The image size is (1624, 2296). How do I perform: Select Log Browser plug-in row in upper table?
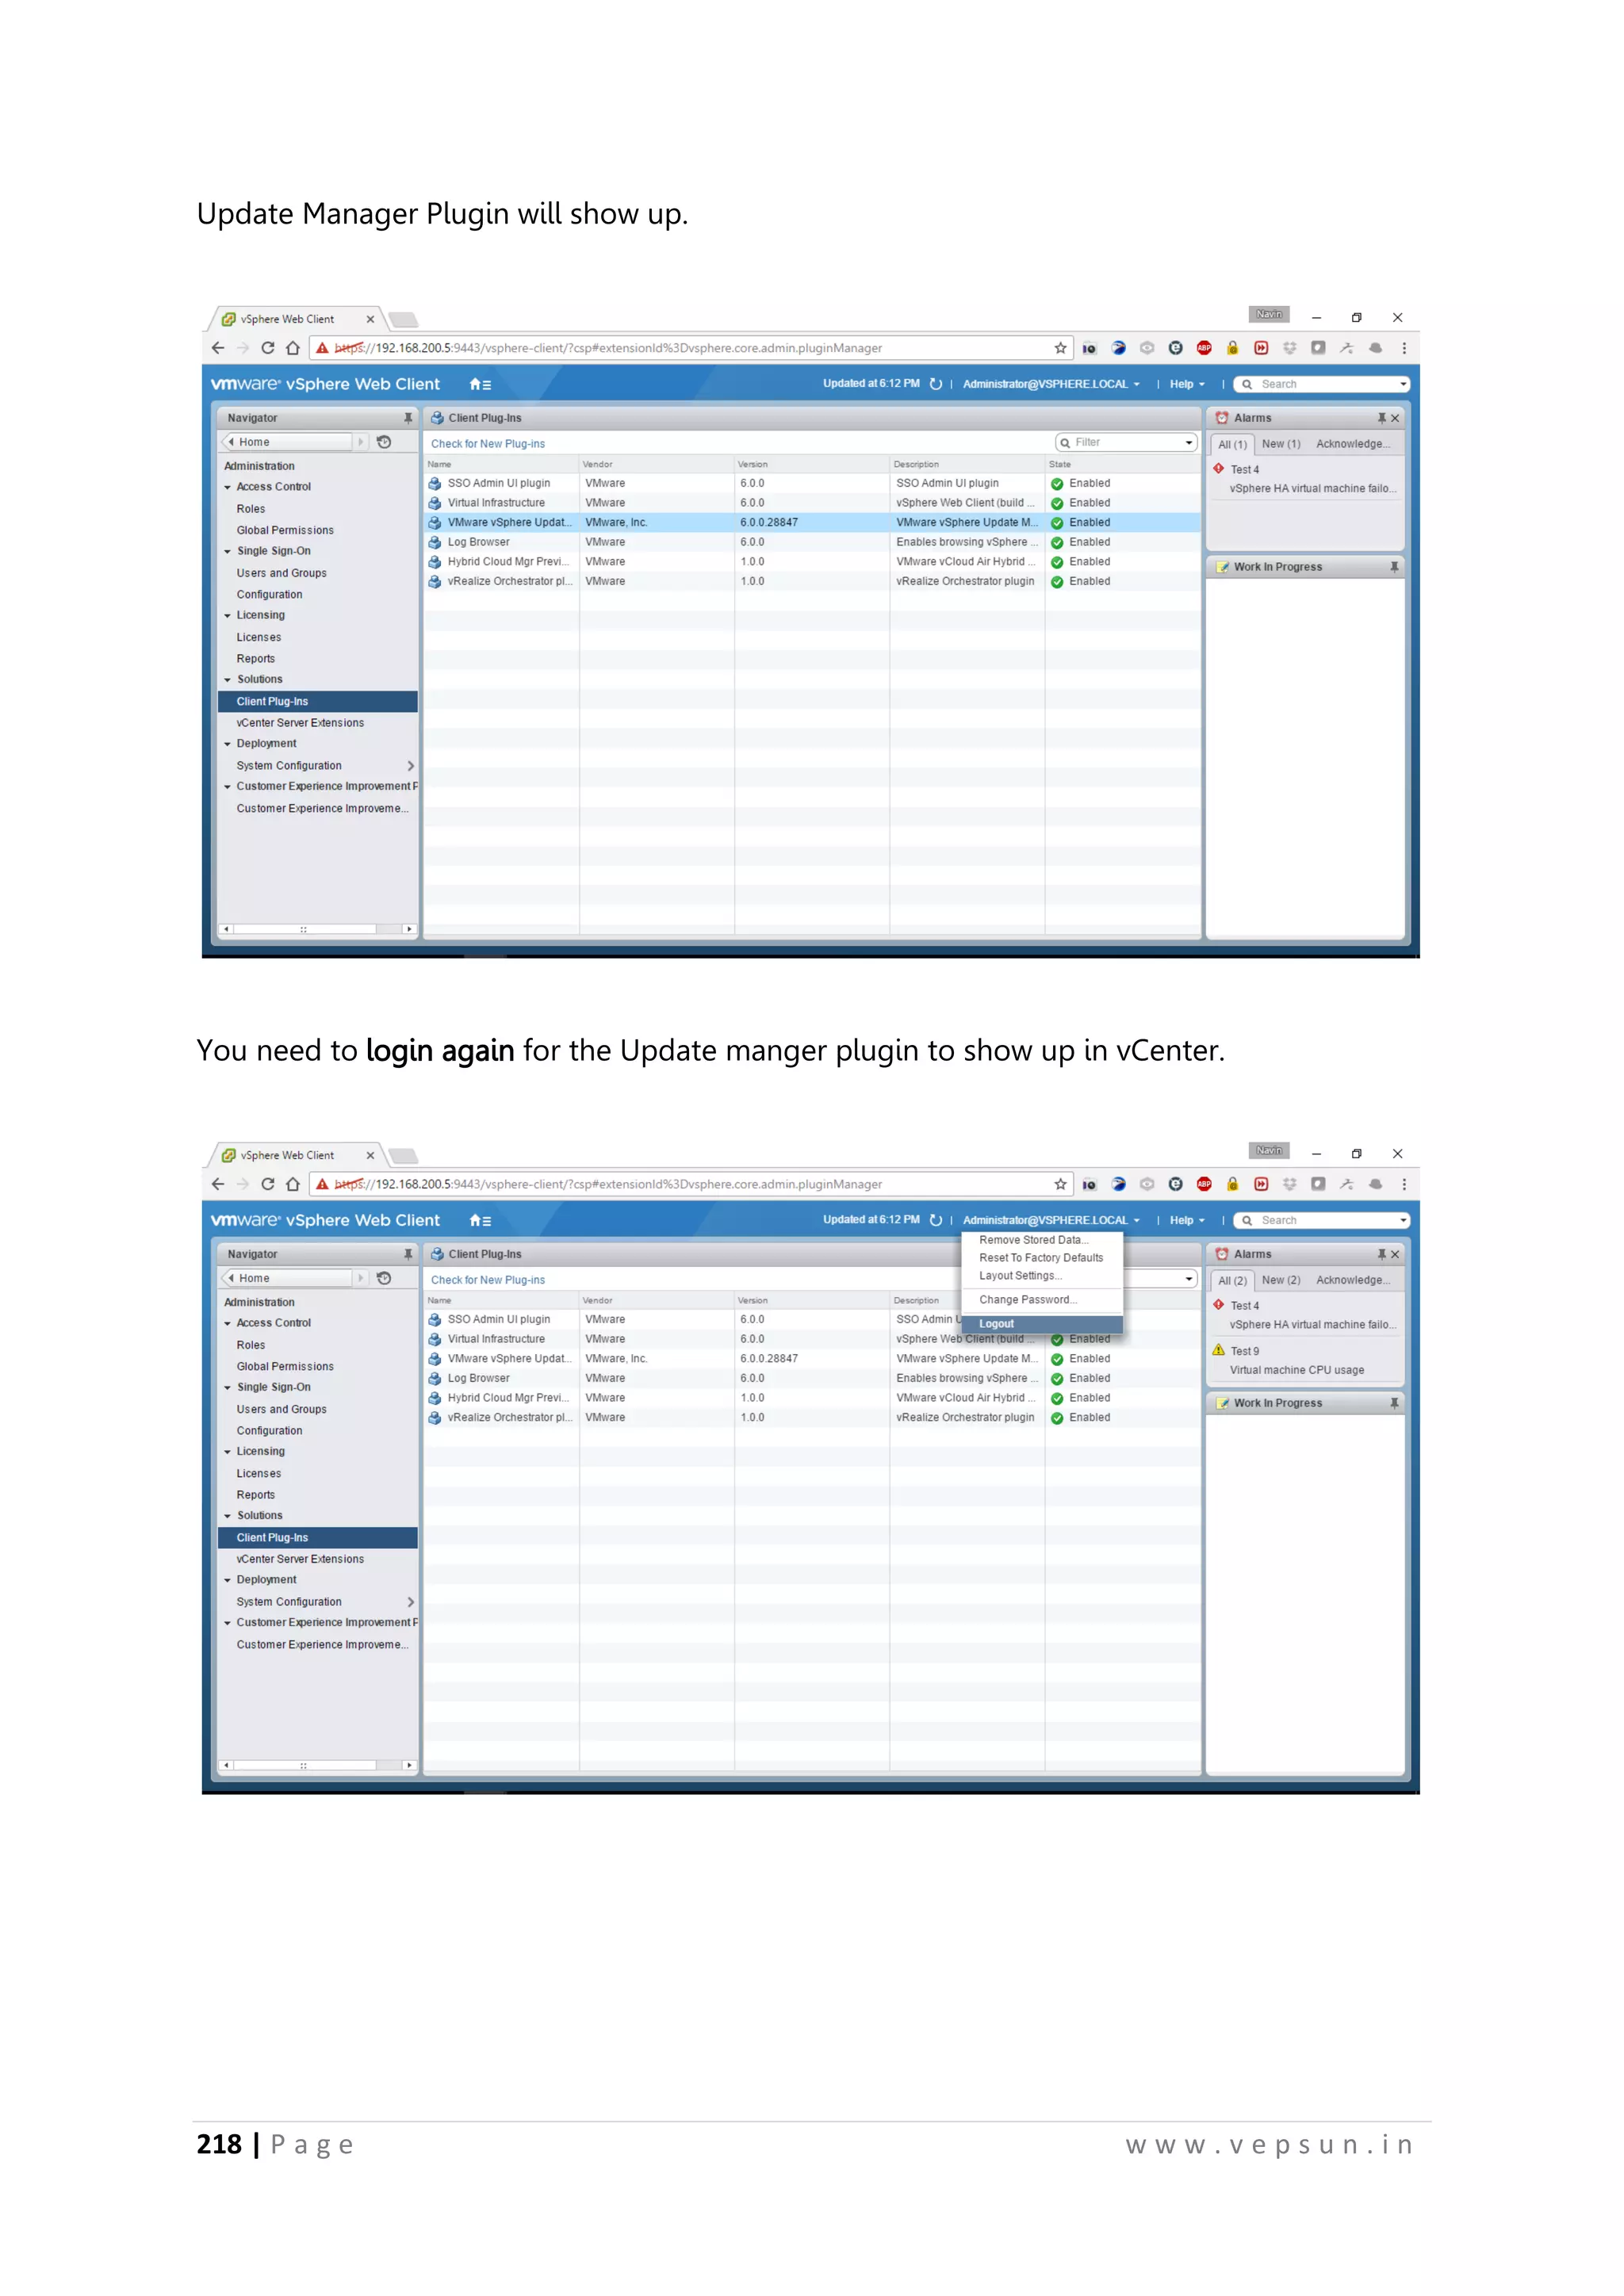point(811,542)
